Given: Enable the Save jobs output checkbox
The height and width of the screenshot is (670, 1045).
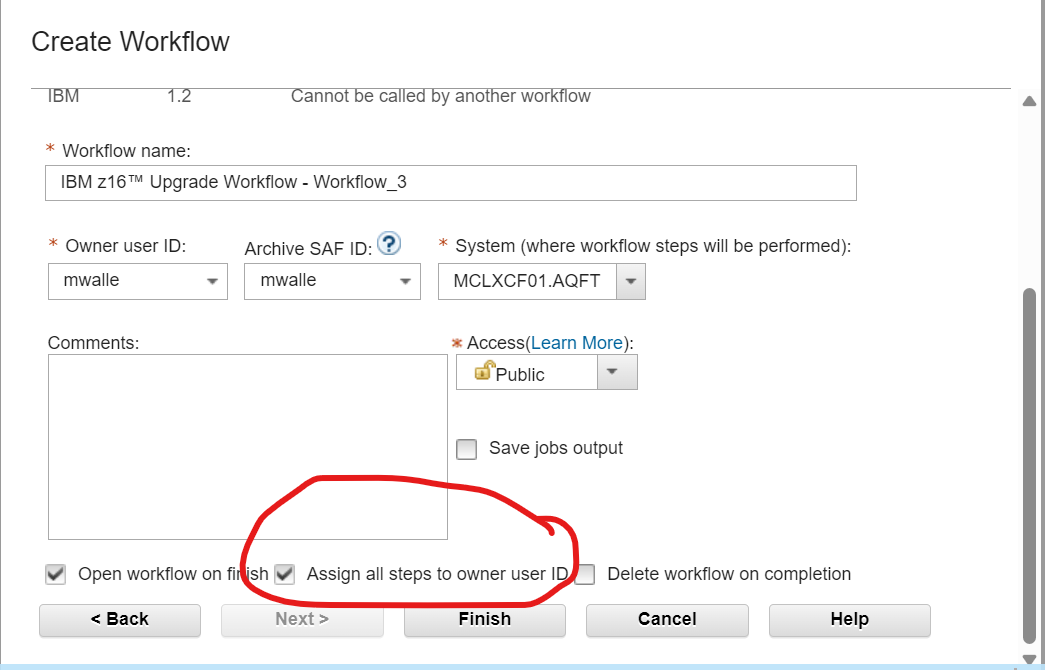Looking at the screenshot, I should tap(466, 449).
